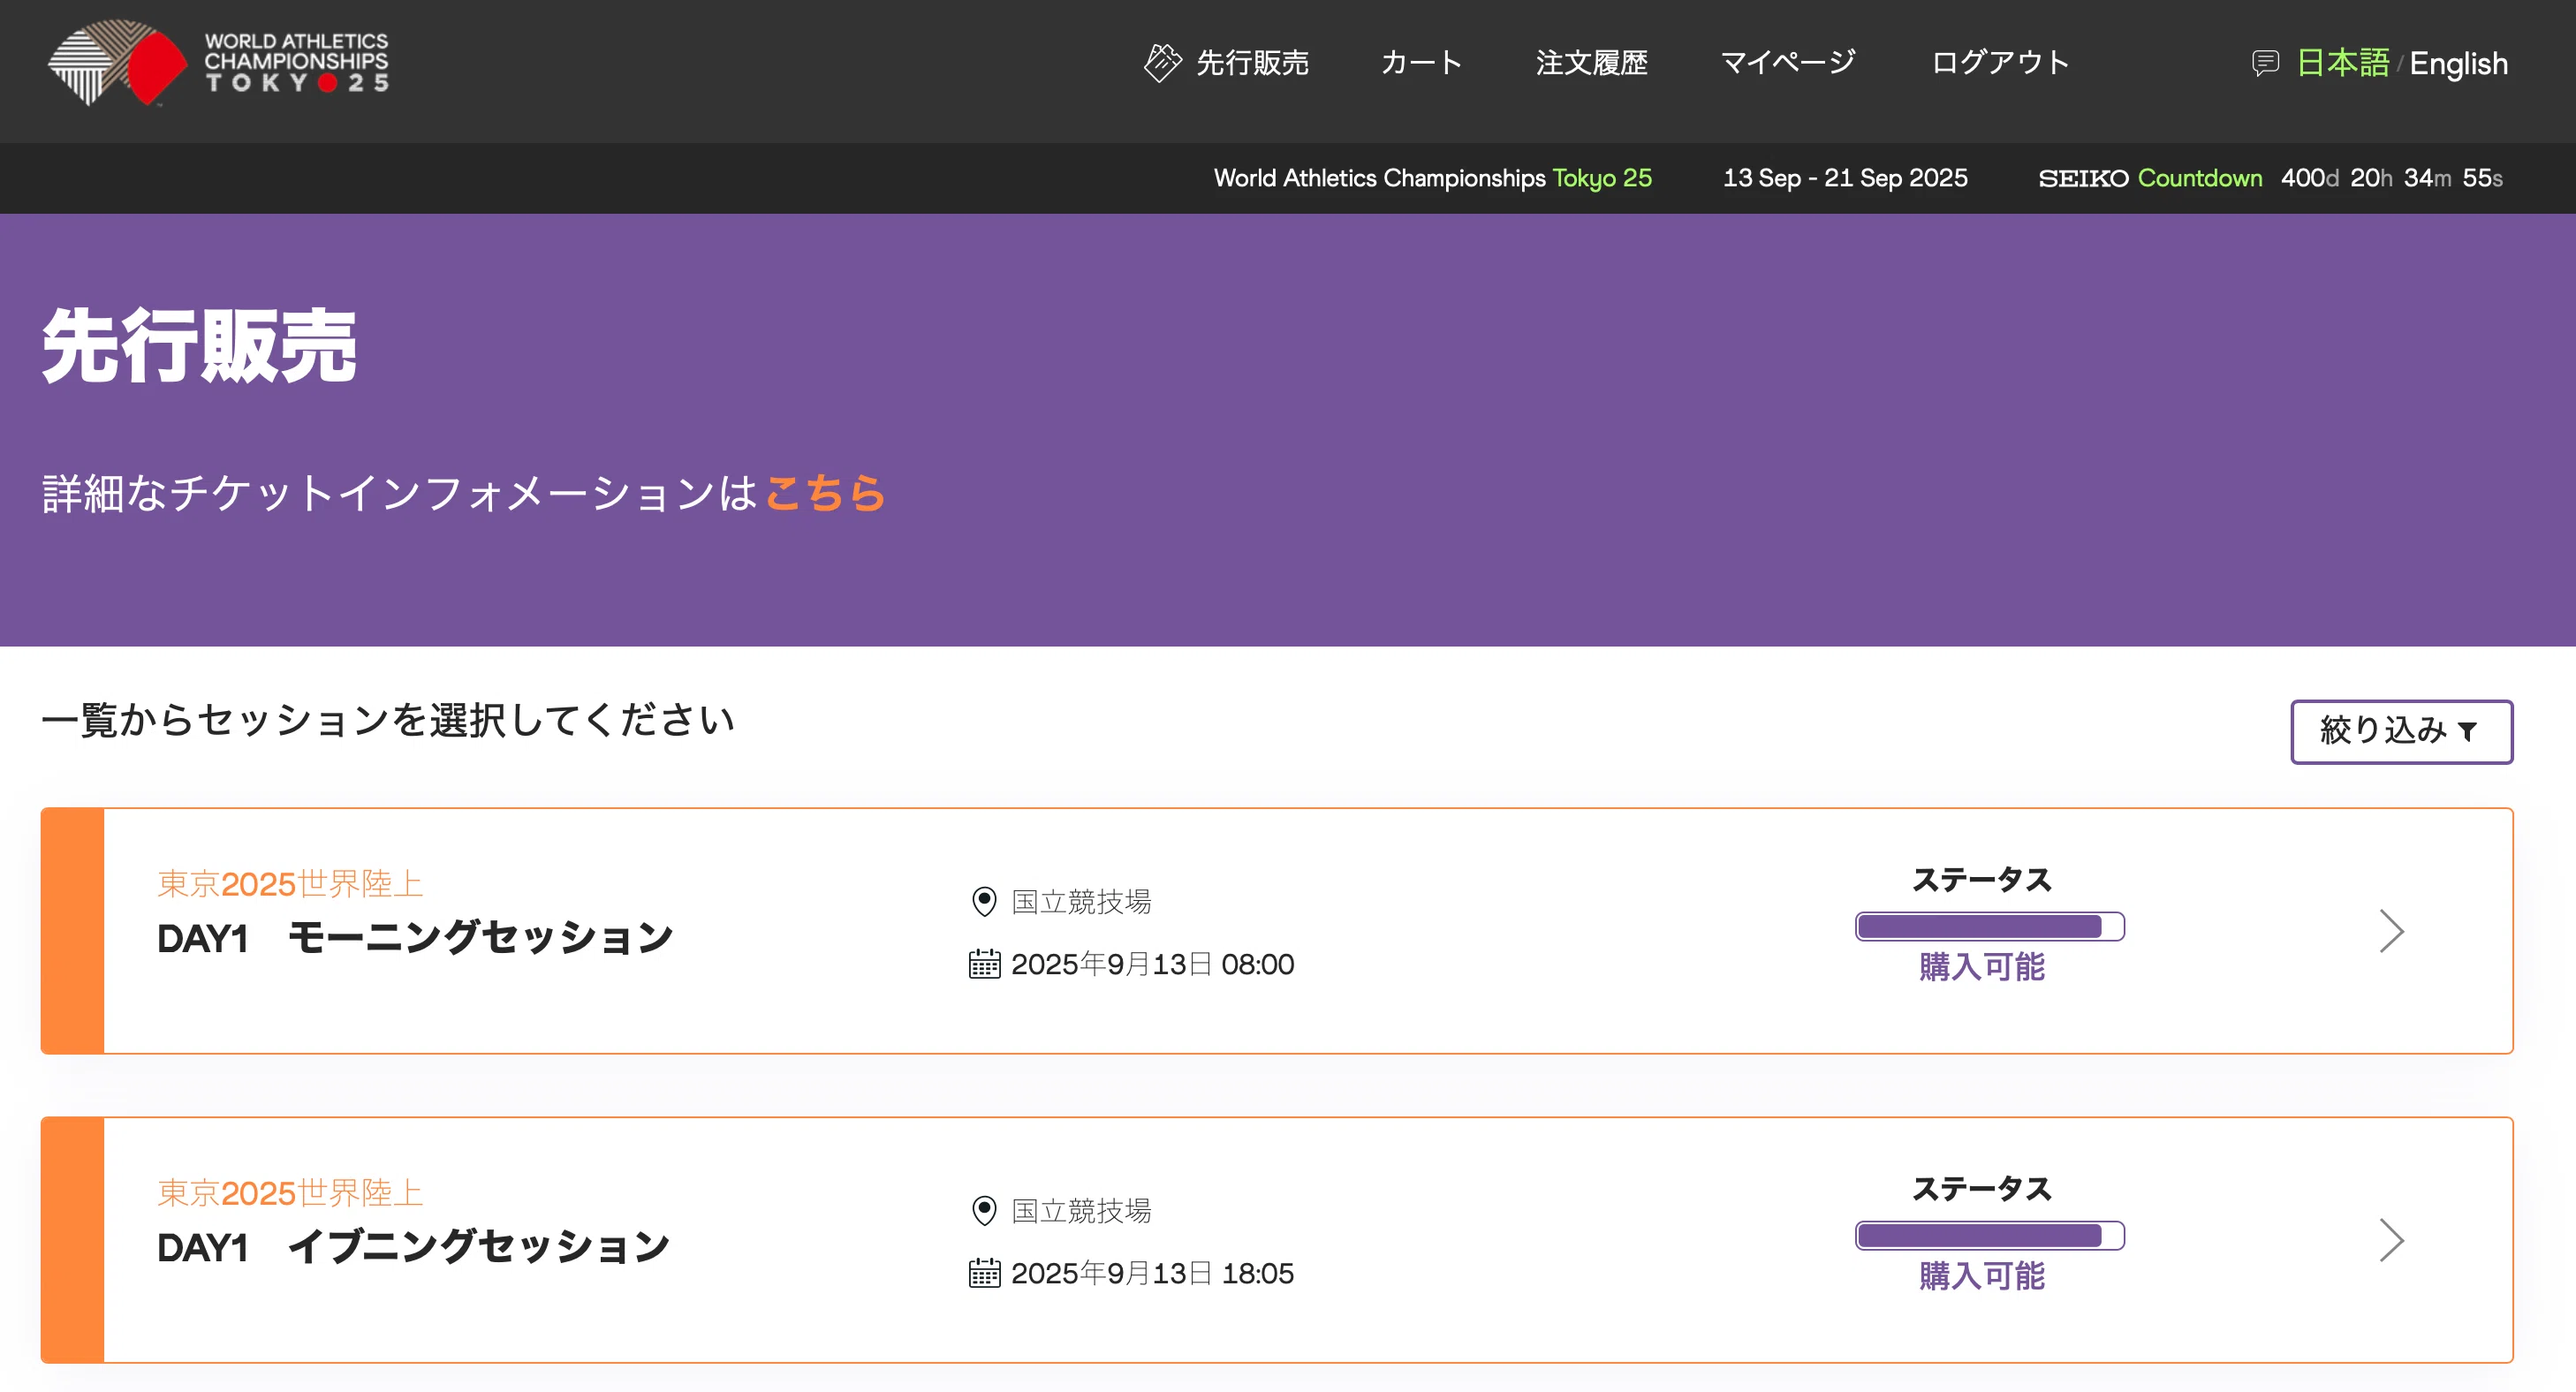The image size is (2576, 1392).
Task: Click 国立競技場 venue in the morning session row
Action: [x=1081, y=902]
